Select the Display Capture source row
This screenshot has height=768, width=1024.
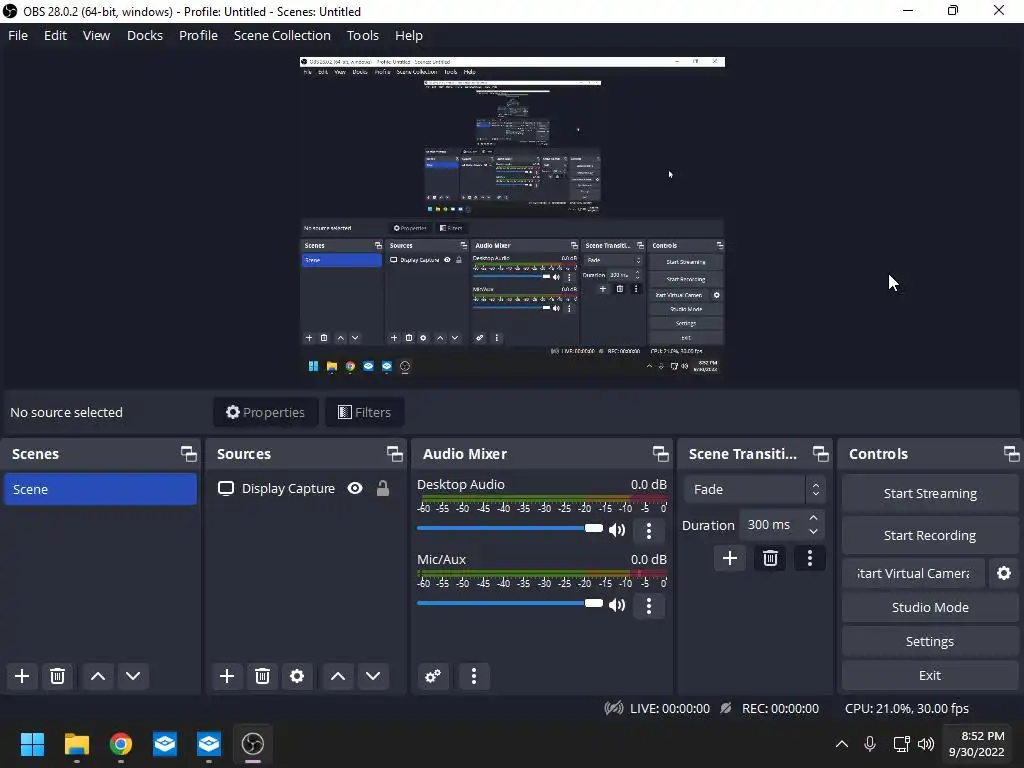[306, 488]
